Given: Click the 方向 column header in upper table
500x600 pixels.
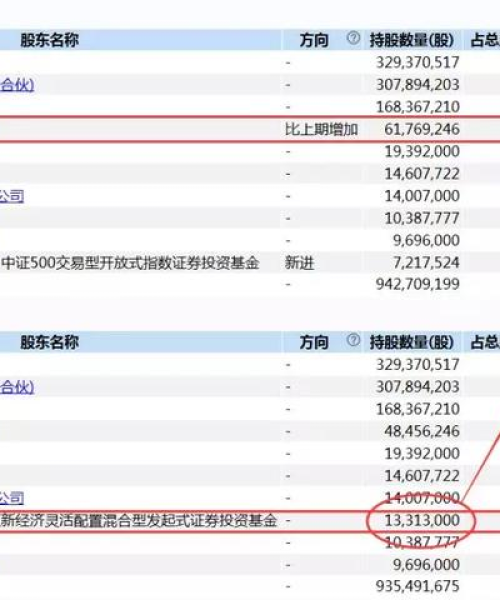Looking at the screenshot, I should [314, 40].
